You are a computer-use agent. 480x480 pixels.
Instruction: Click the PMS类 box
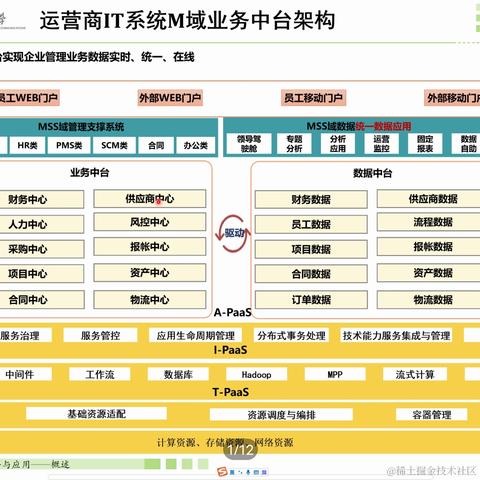[69, 145]
